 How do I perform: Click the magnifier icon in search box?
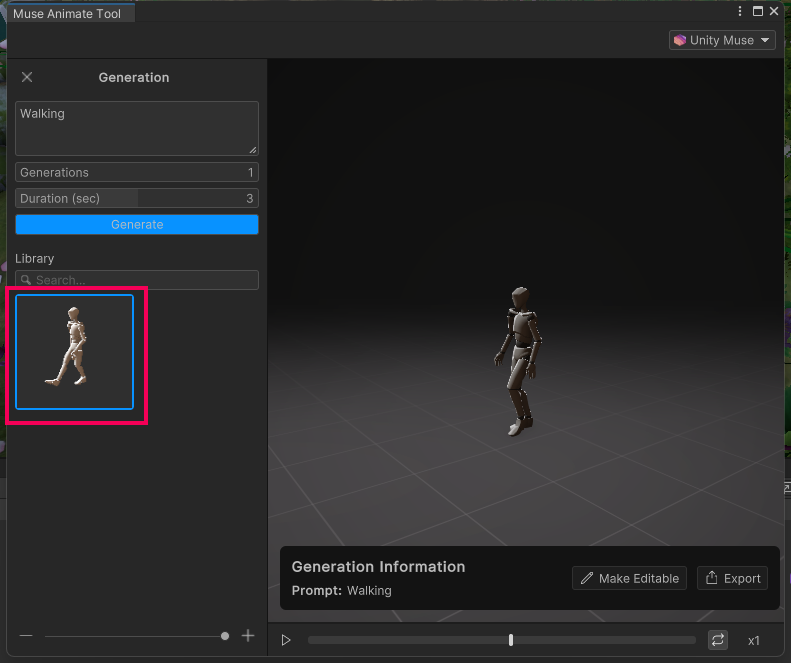coord(26,281)
